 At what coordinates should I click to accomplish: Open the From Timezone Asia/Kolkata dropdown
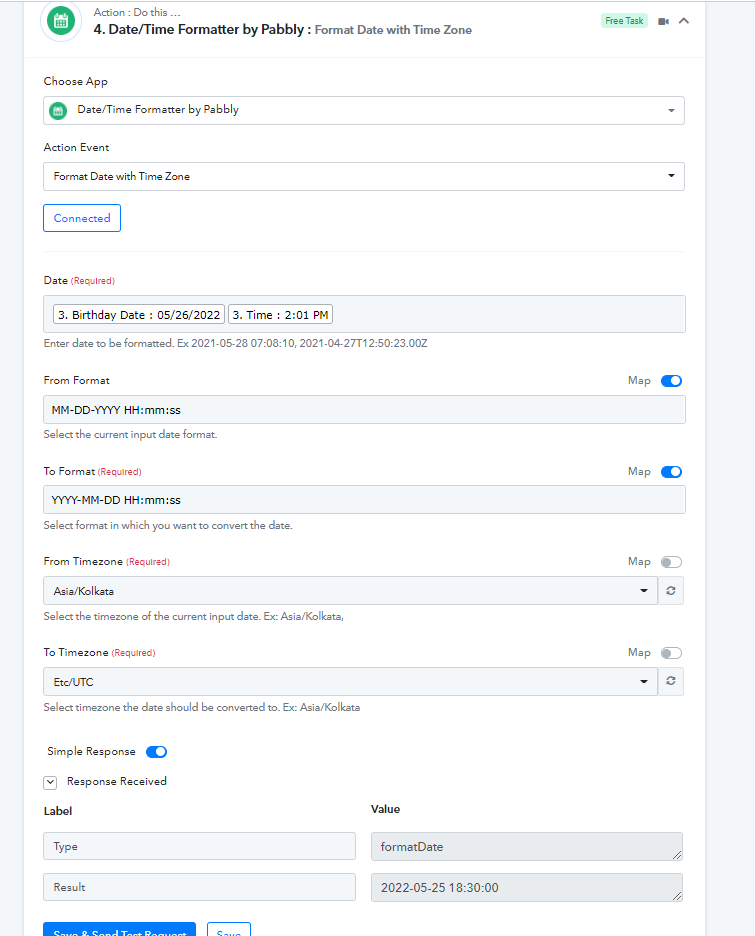point(350,590)
